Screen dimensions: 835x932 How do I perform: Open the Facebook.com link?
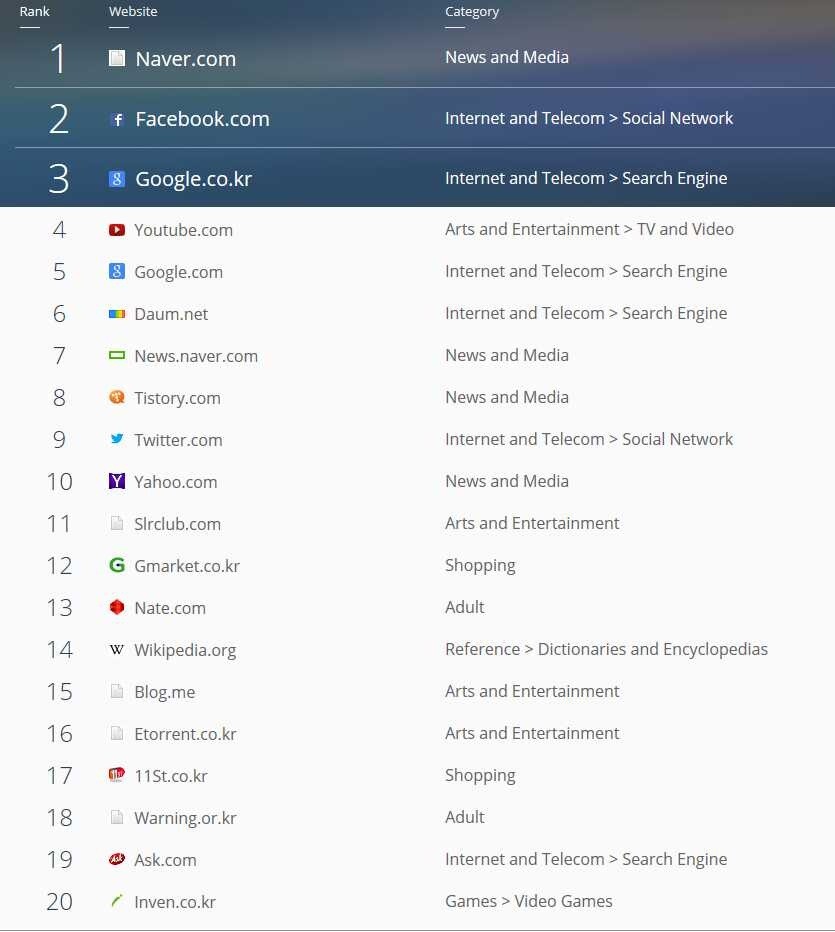[x=203, y=119]
